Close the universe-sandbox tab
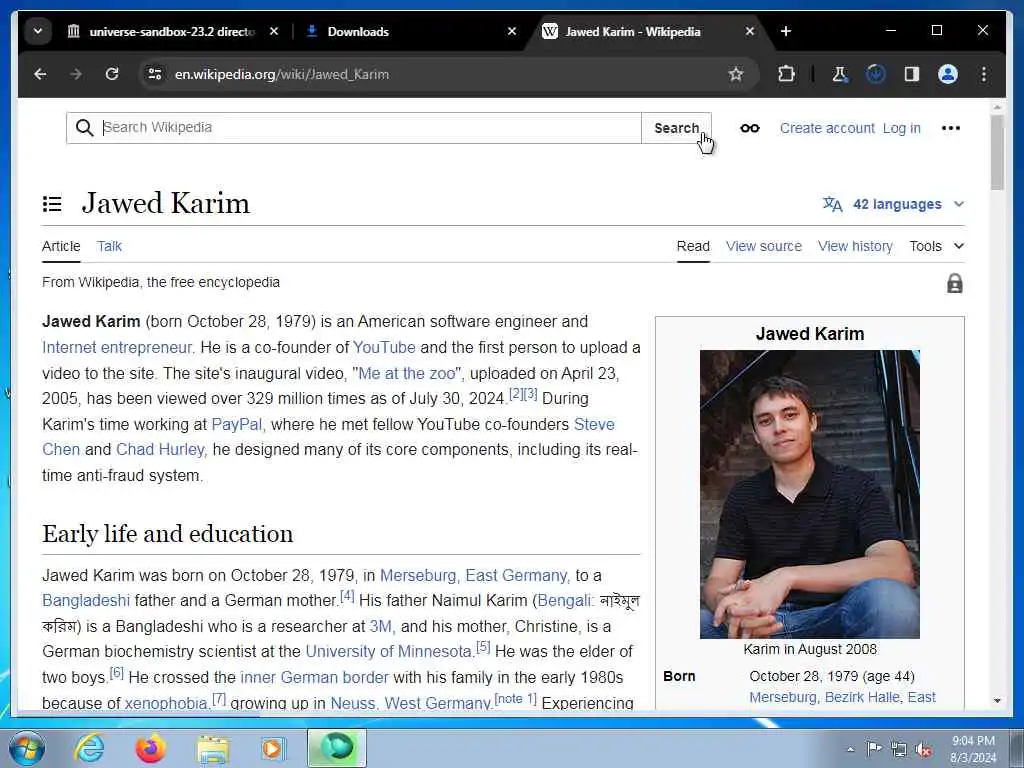Image resolution: width=1024 pixels, height=768 pixels. coord(274,31)
